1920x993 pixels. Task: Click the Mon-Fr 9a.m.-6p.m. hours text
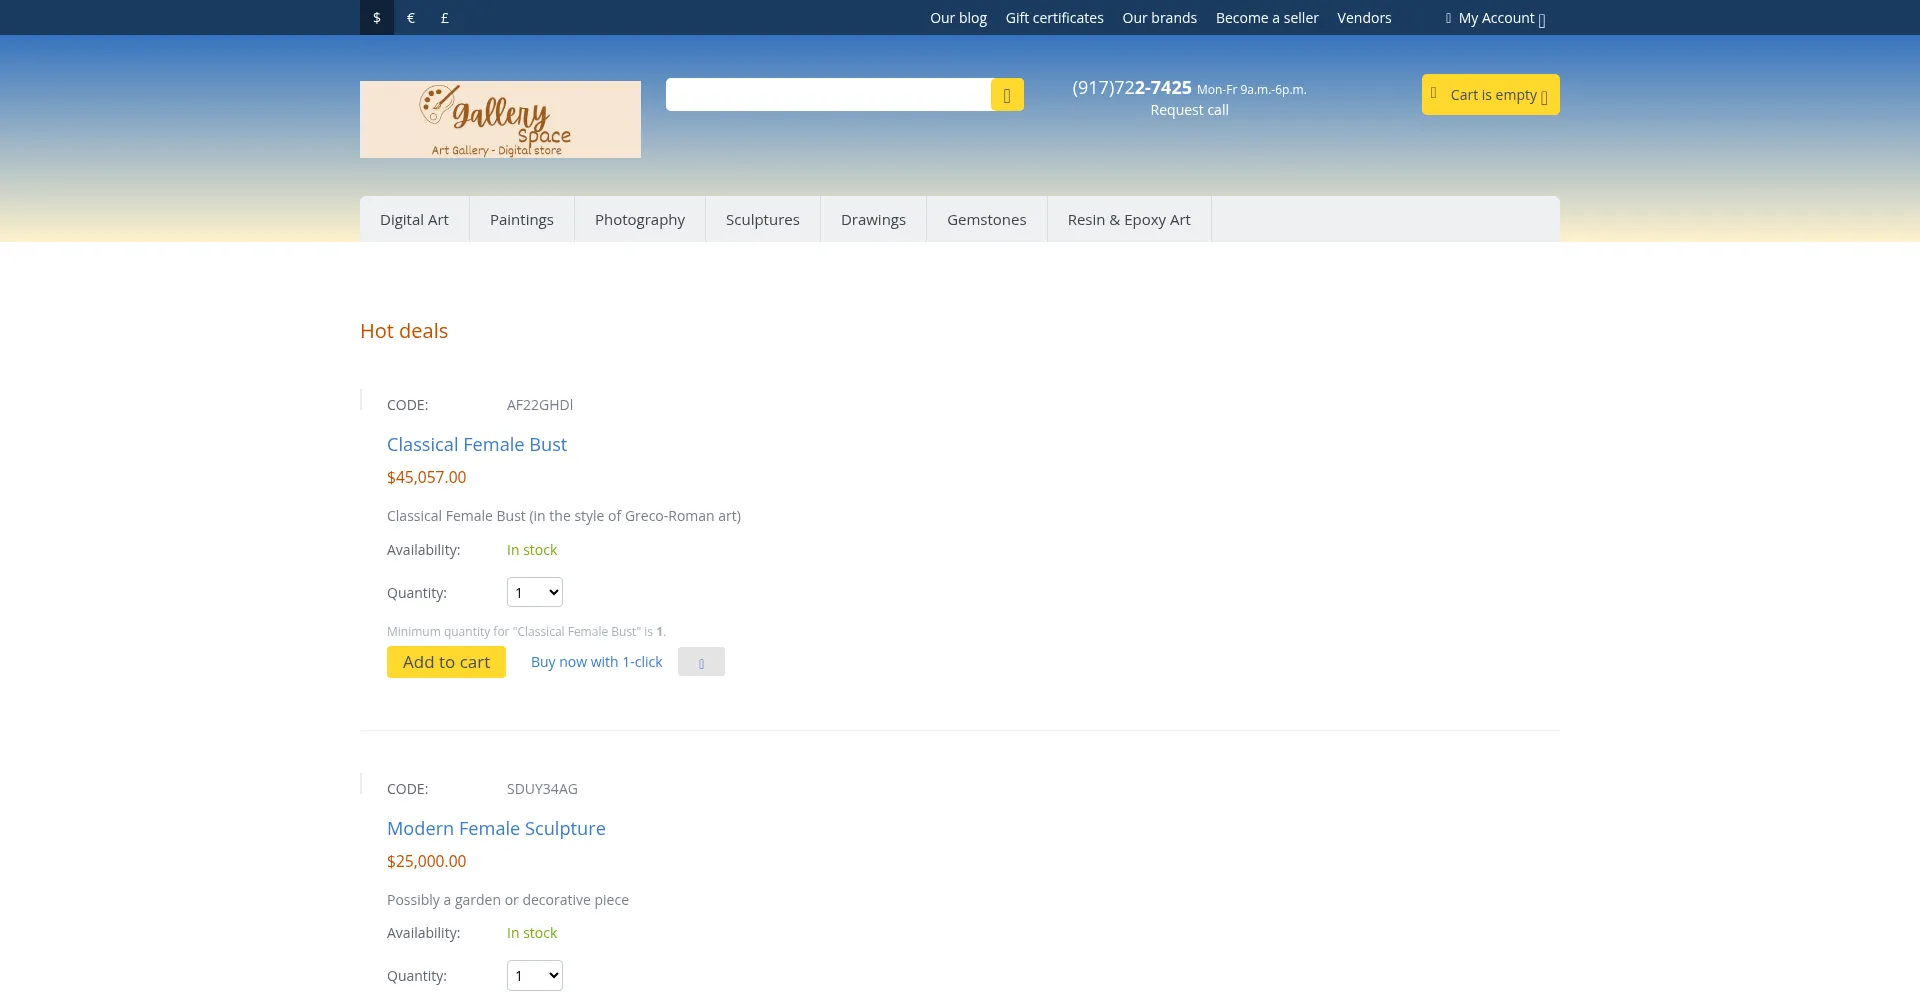tap(1252, 90)
